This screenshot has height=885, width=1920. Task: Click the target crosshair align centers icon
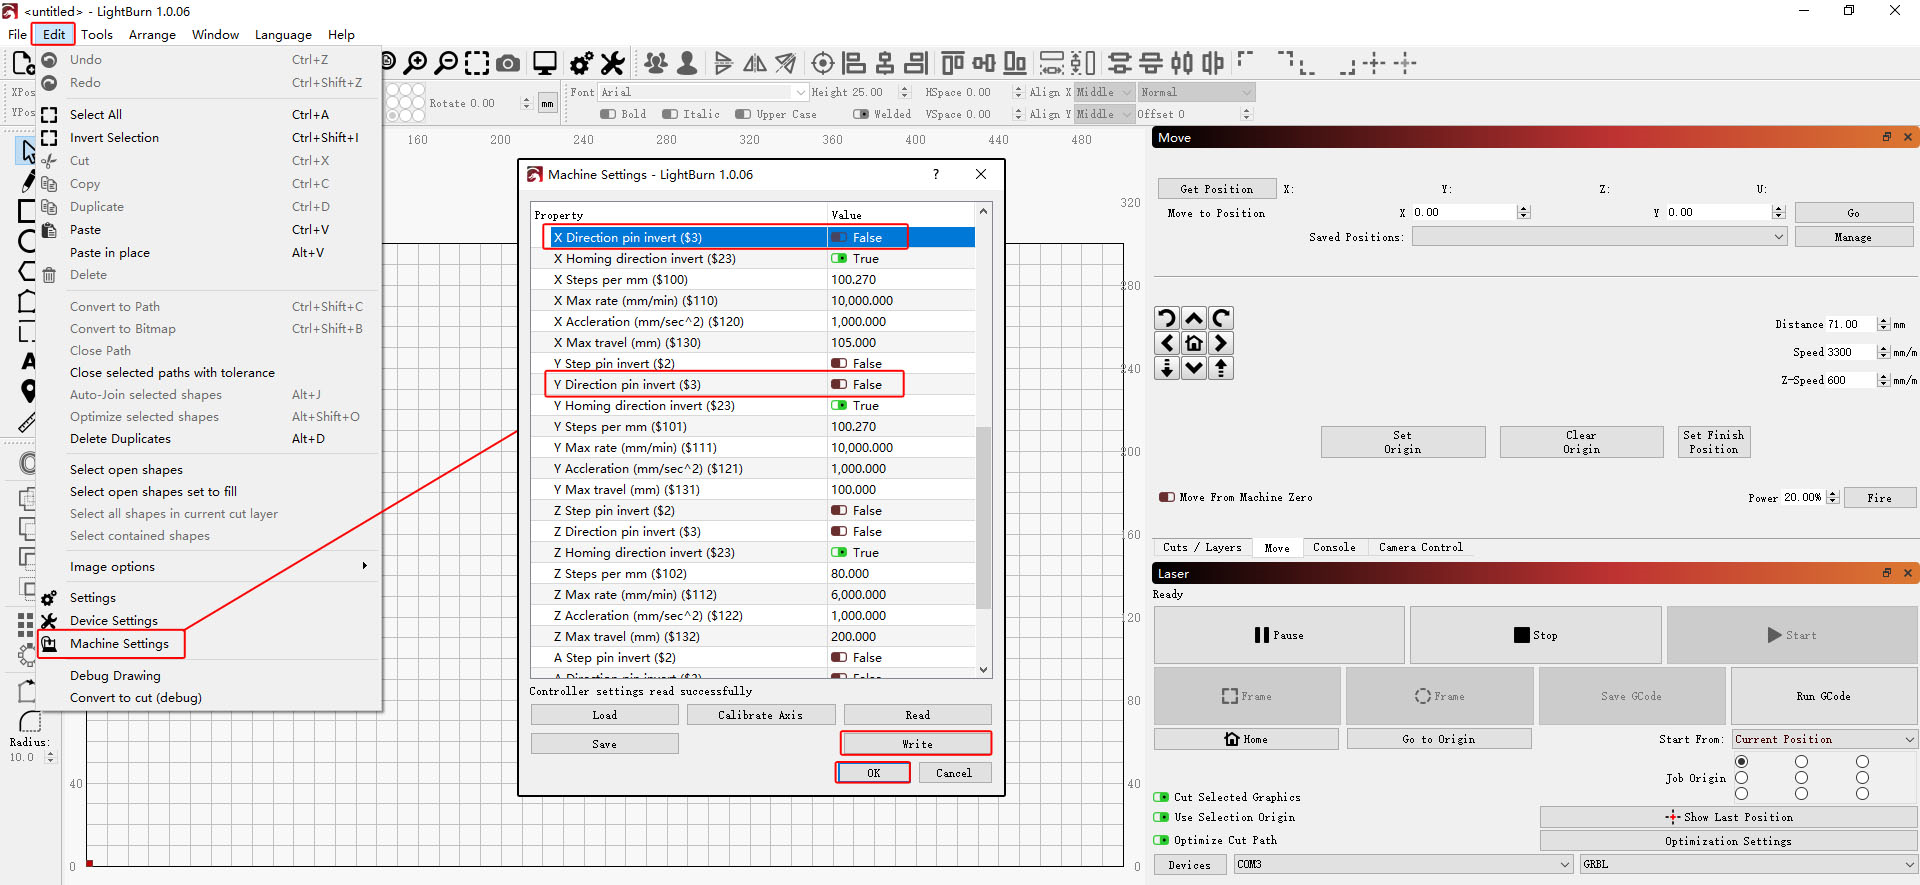pyautogui.click(x=823, y=63)
